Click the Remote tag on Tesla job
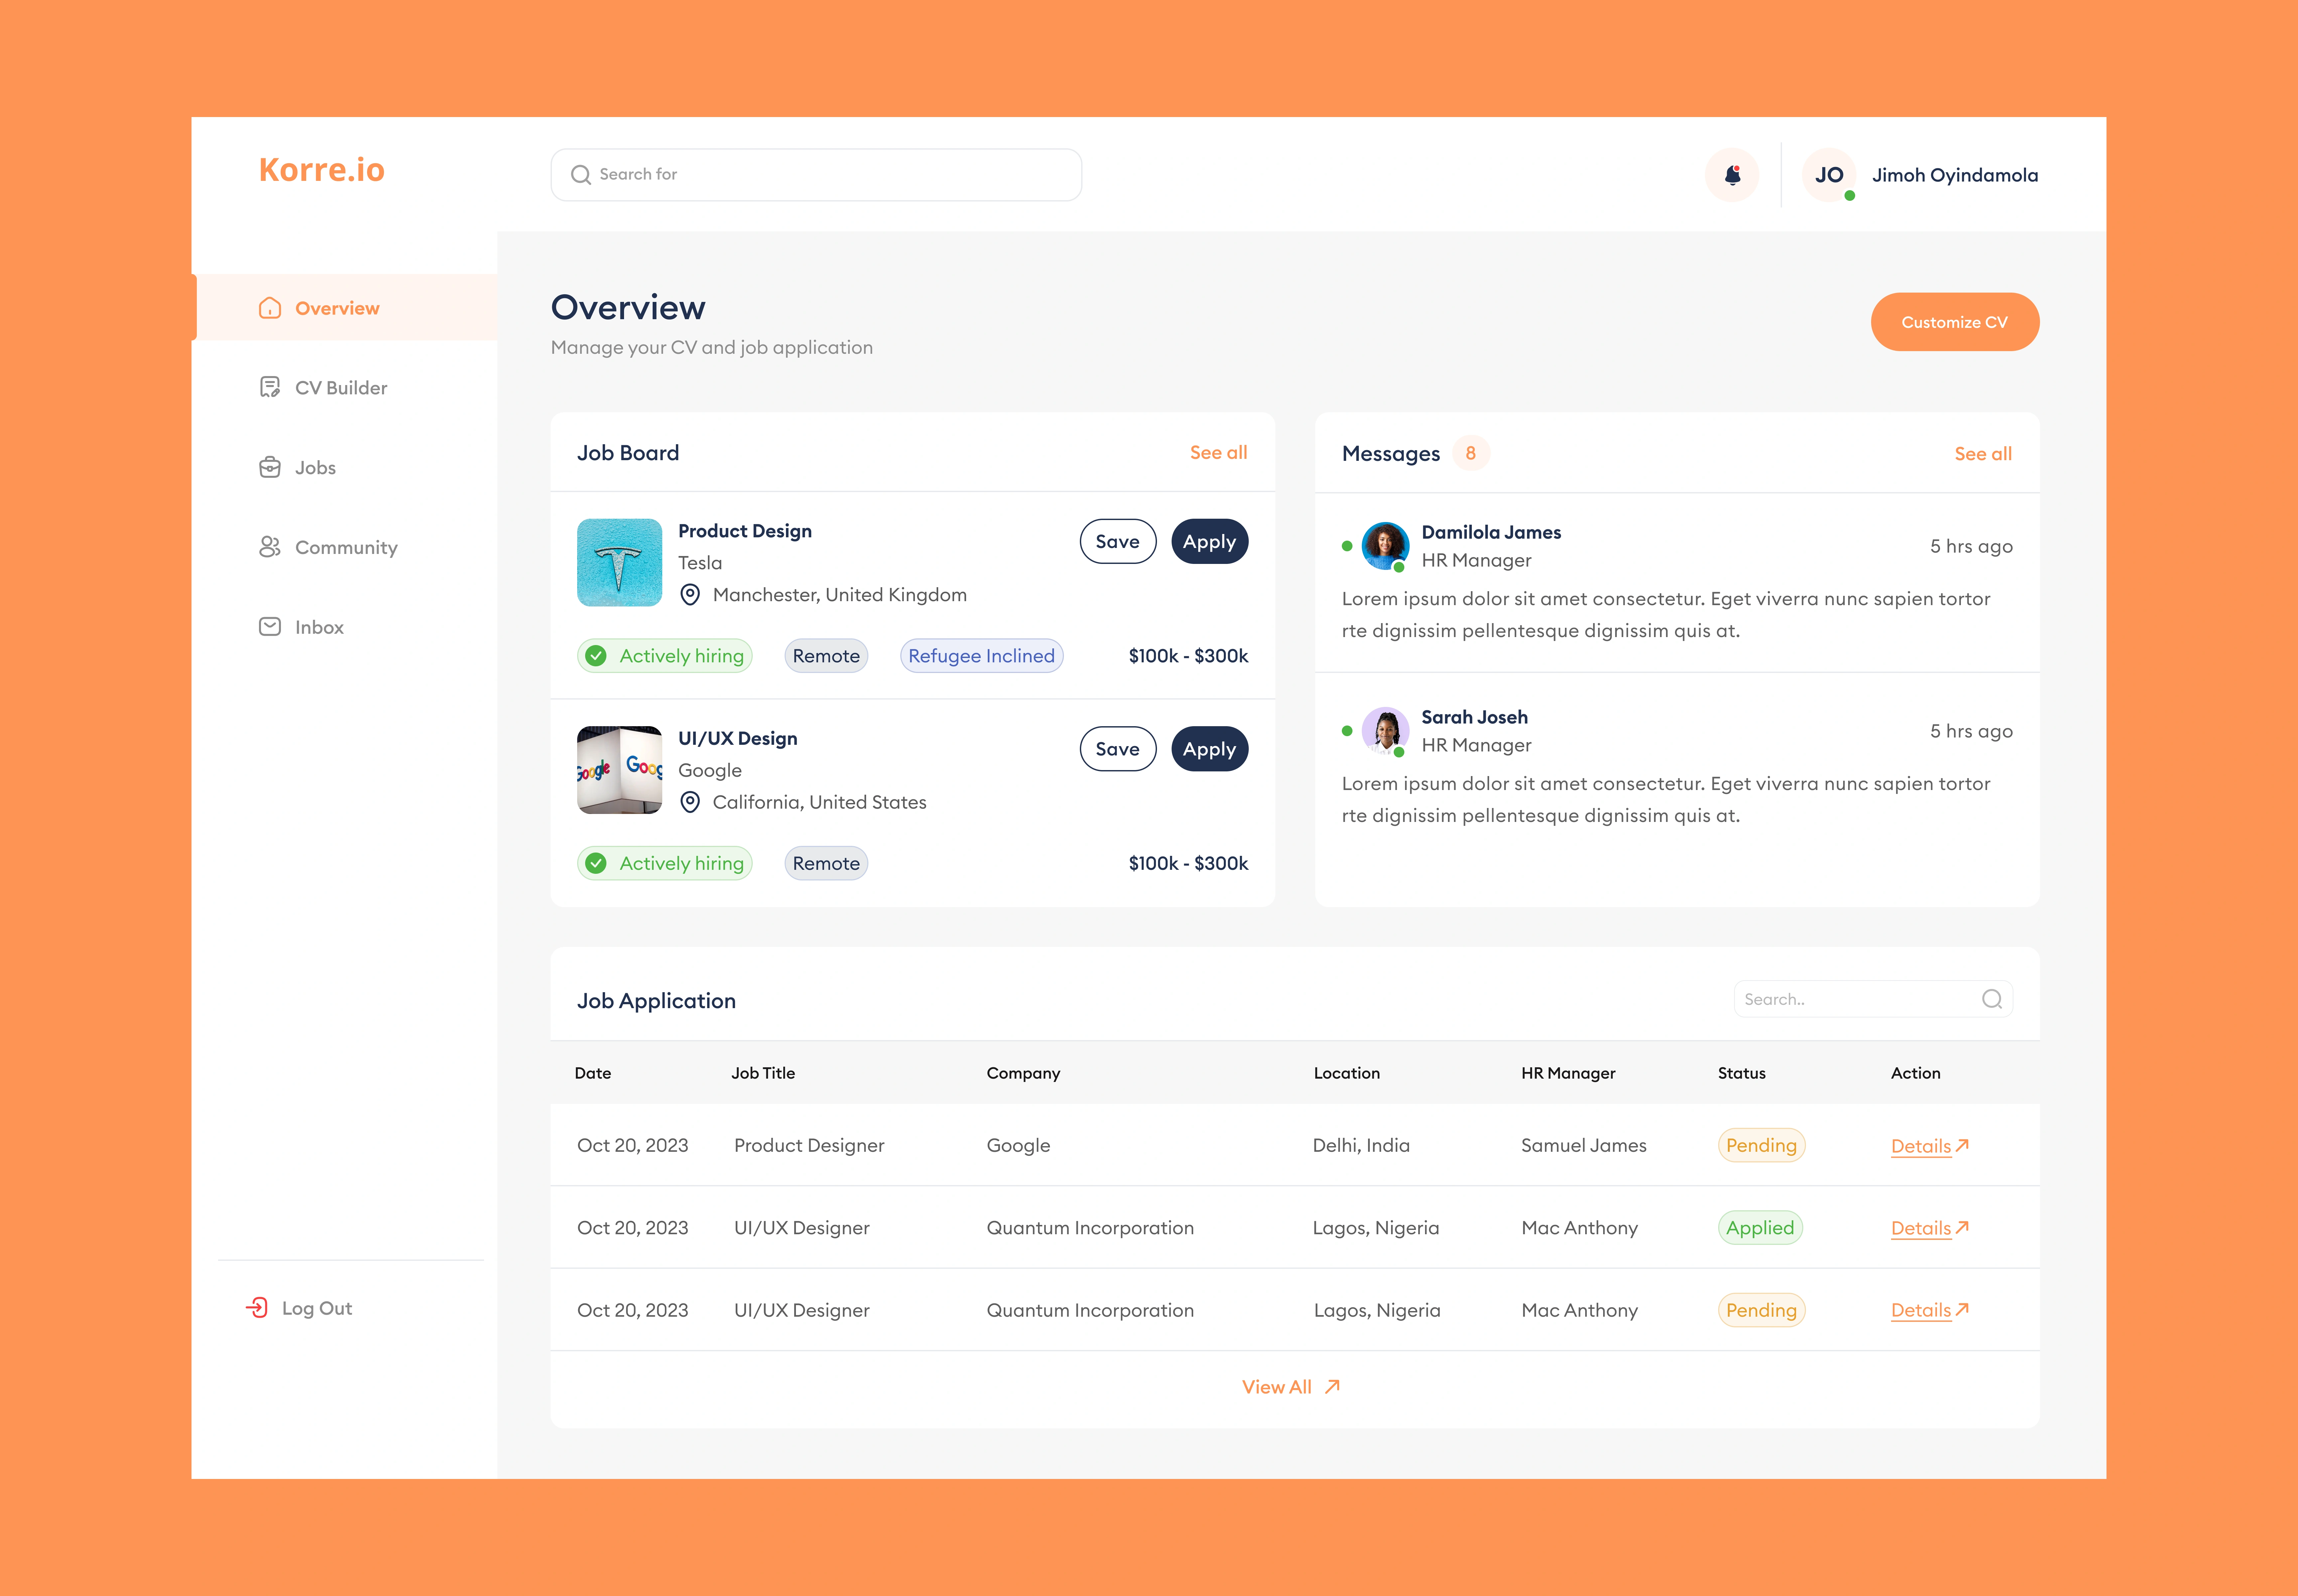2298x1596 pixels. pyautogui.click(x=826, y=656)
